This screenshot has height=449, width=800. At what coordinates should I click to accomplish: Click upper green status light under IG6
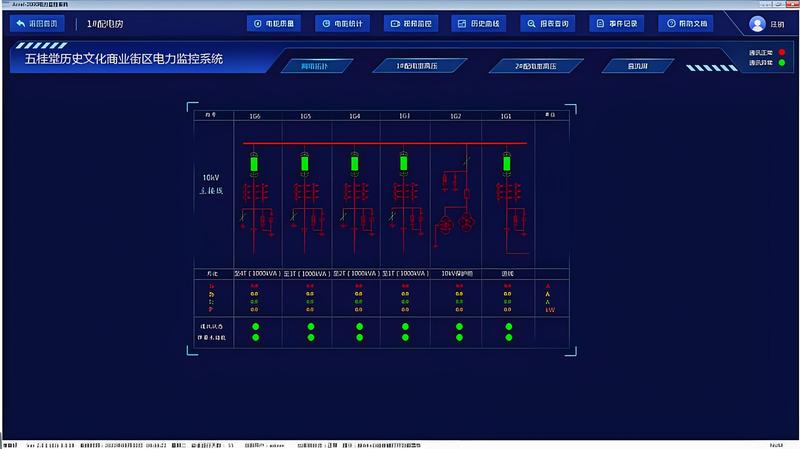255,327
